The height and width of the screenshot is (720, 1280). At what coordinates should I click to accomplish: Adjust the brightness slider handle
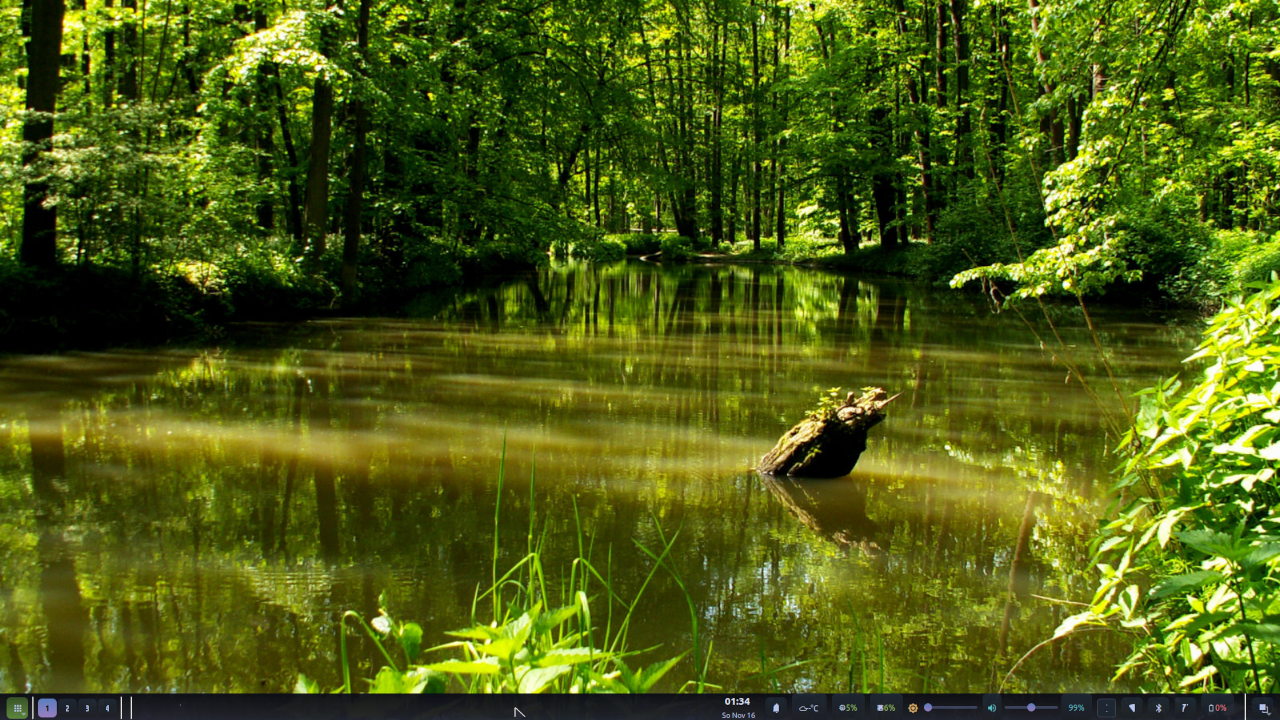coord(928,708)
